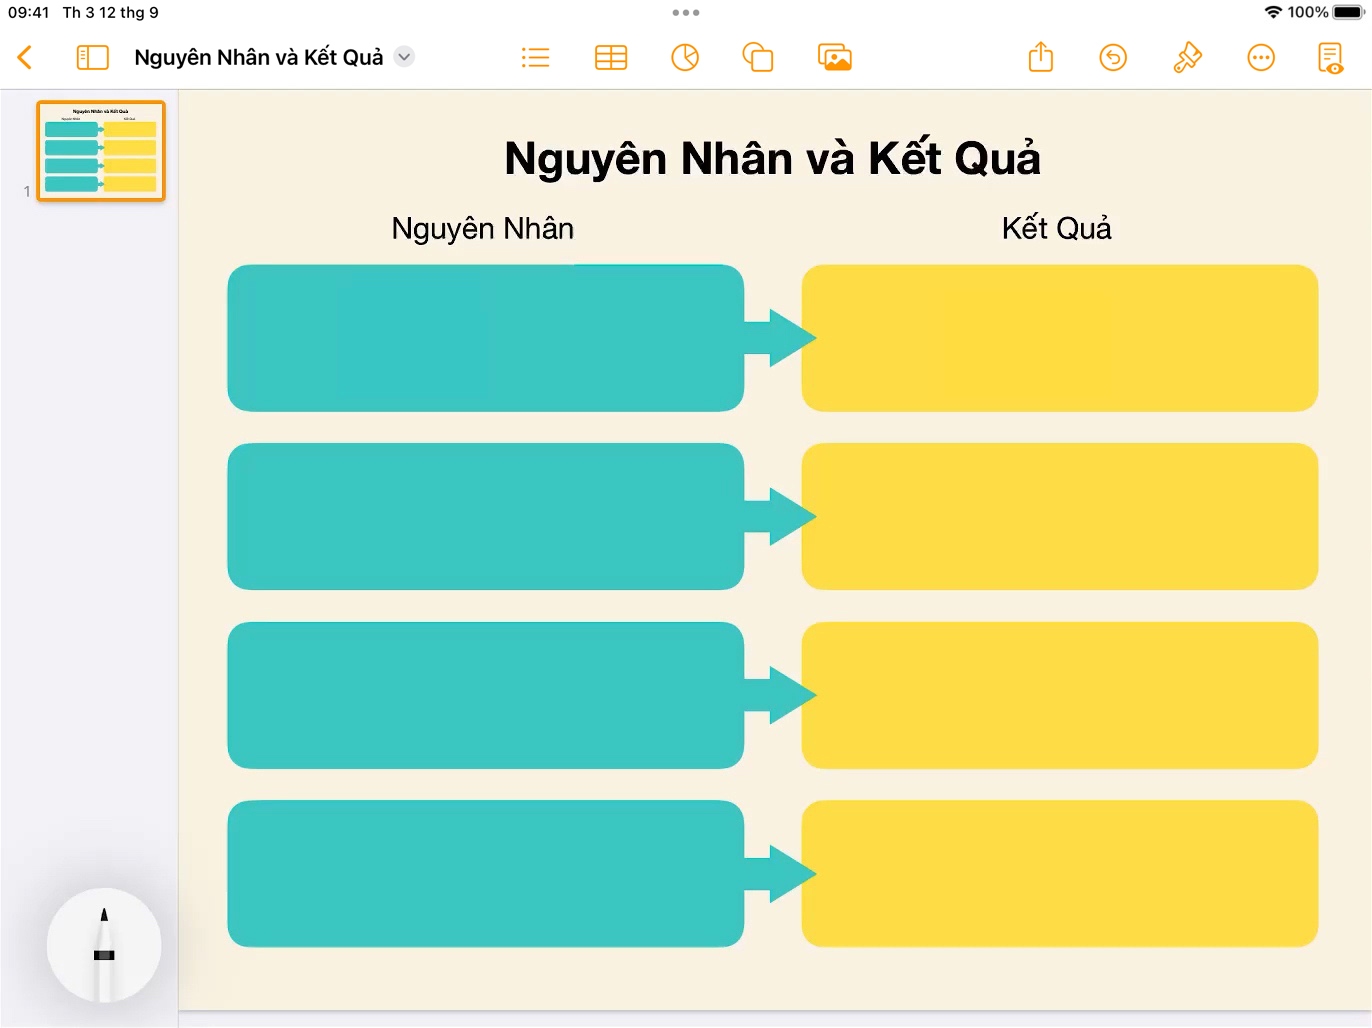
Task: Toggle the slide navigator sidebar
Action: click(93, 57)
